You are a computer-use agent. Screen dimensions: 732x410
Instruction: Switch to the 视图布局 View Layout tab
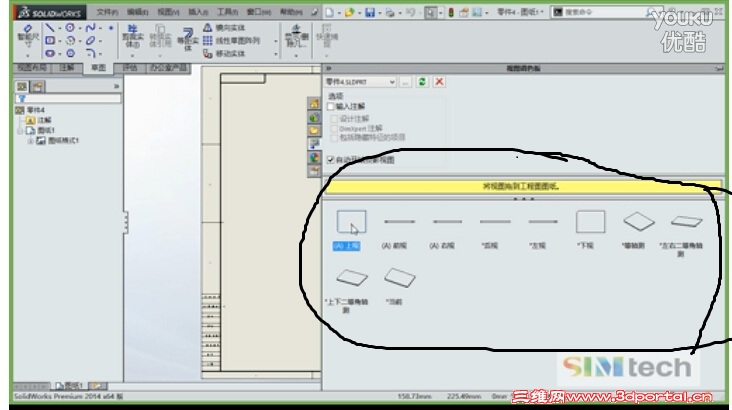pyautogui.click(x=32, y=68)
